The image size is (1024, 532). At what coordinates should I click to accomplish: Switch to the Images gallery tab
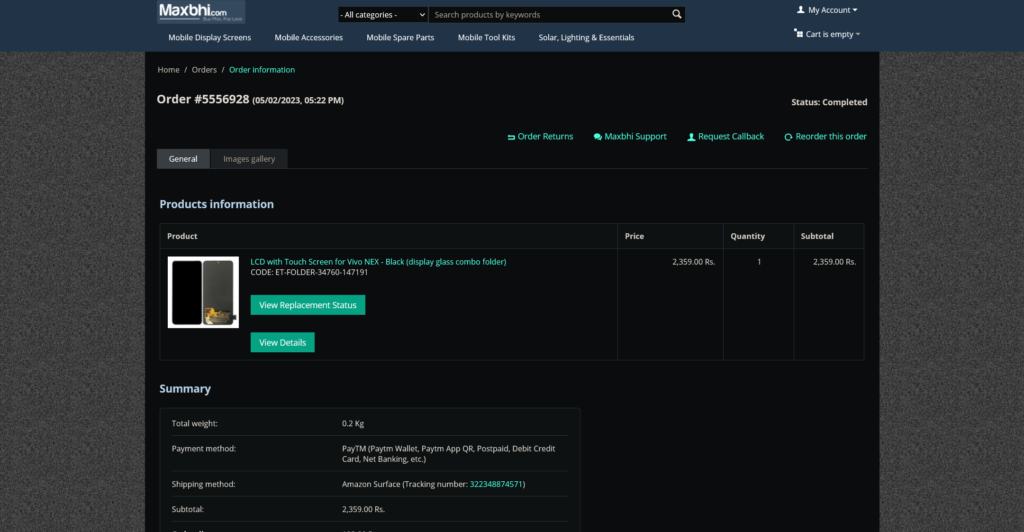[249, 159]
